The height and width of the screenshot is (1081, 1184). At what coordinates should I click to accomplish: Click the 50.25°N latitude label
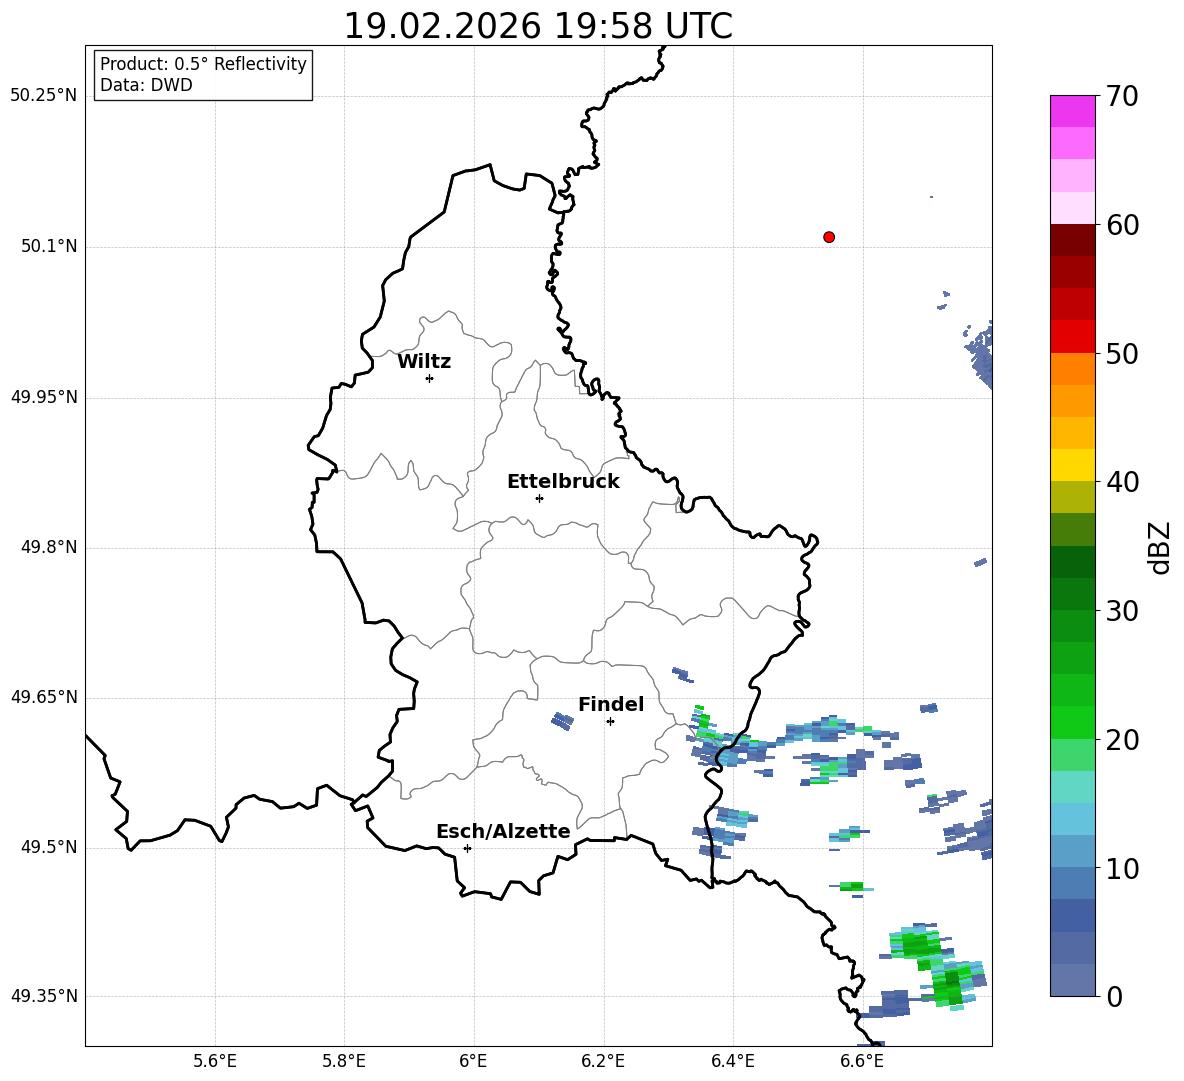pyautogui.click(x=44, y=96)
